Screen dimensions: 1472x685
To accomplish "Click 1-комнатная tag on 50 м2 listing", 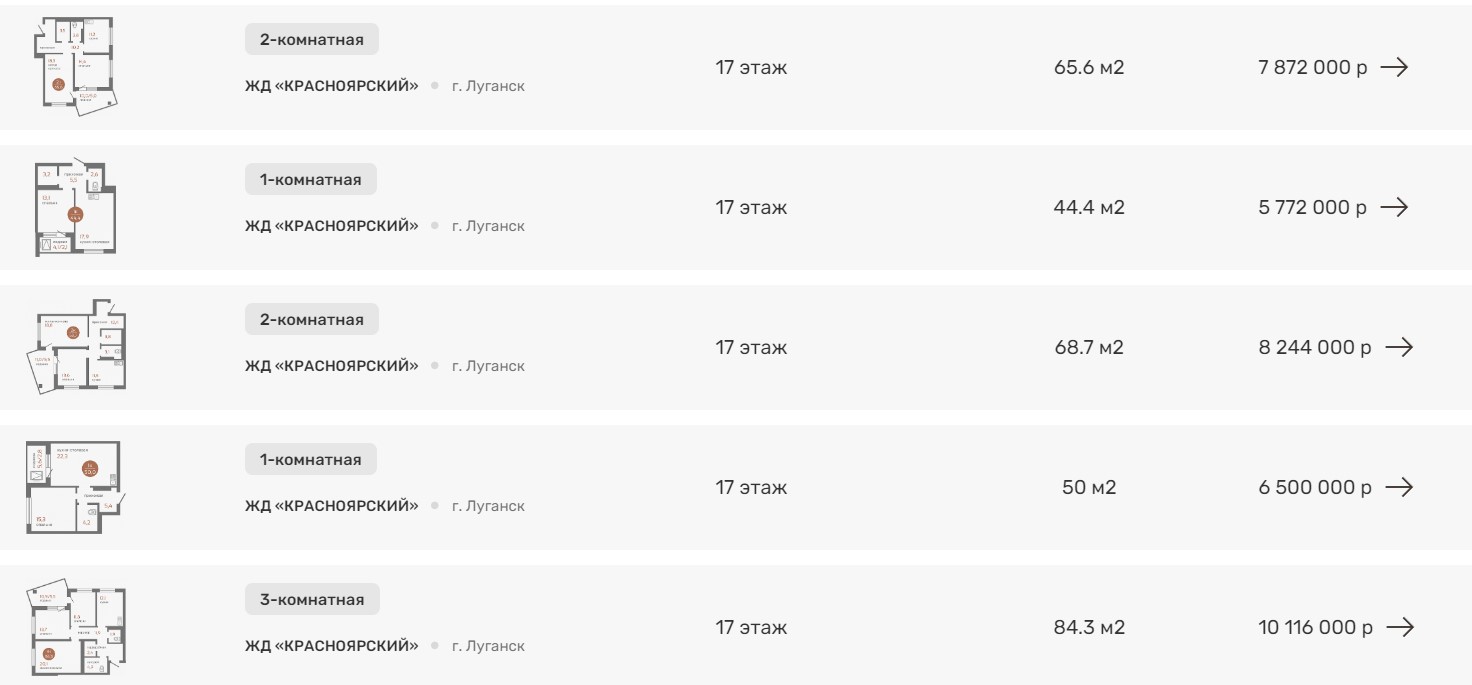I will click(311, 460).
